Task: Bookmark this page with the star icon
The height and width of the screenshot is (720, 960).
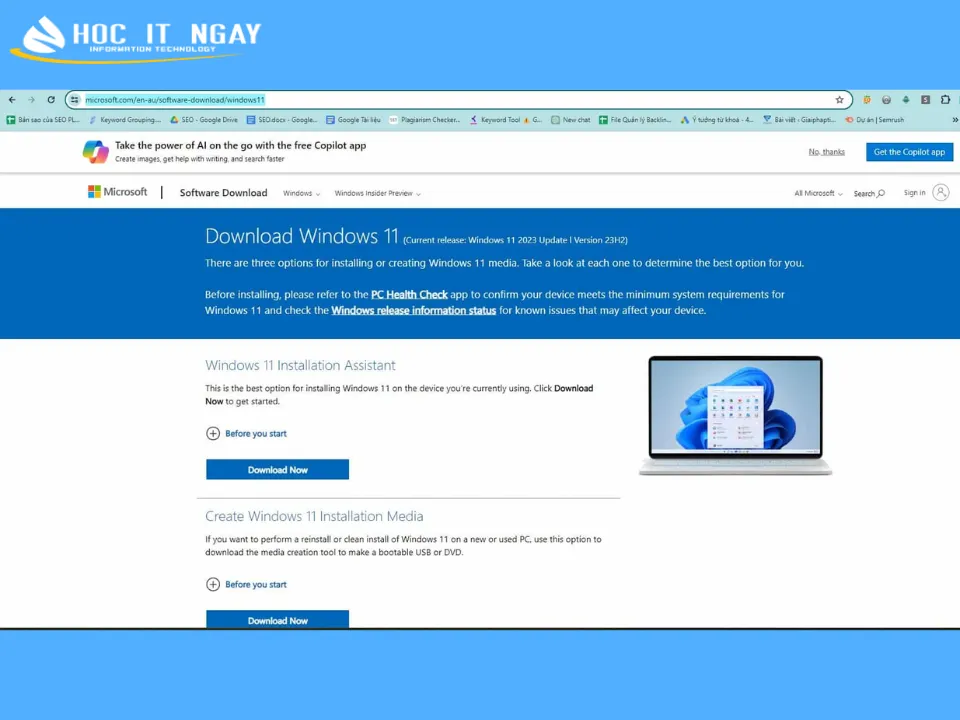Action: 839,100
